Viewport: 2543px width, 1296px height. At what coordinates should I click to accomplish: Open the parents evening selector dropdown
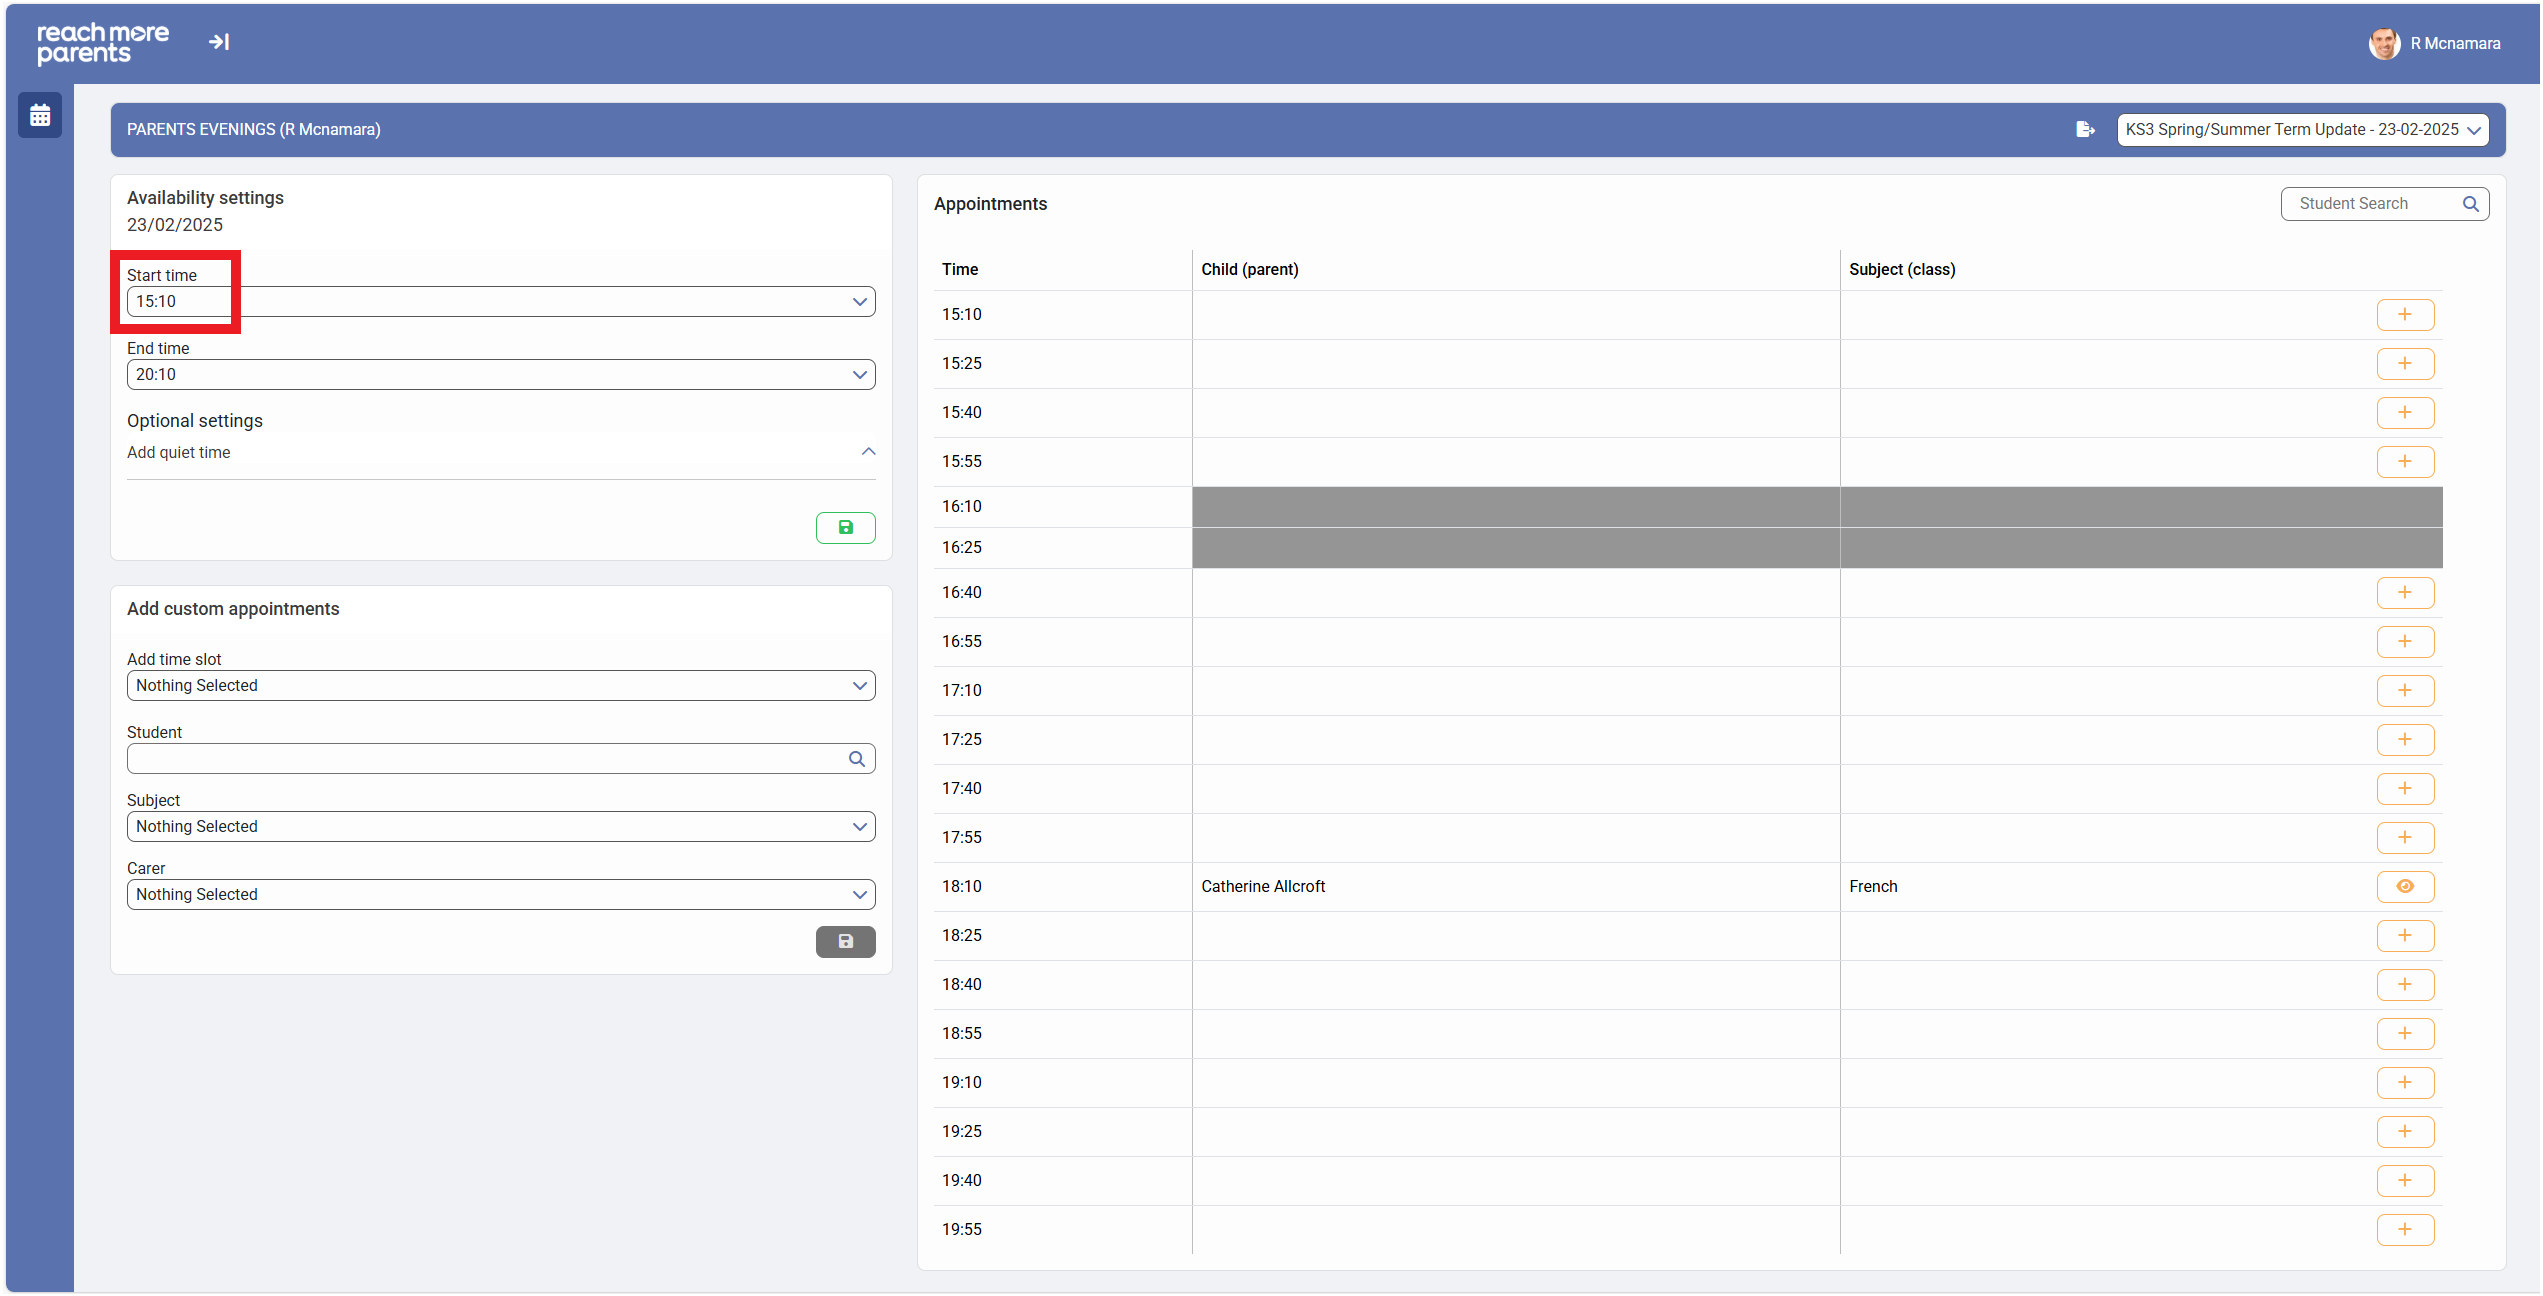pos(2302,130)
